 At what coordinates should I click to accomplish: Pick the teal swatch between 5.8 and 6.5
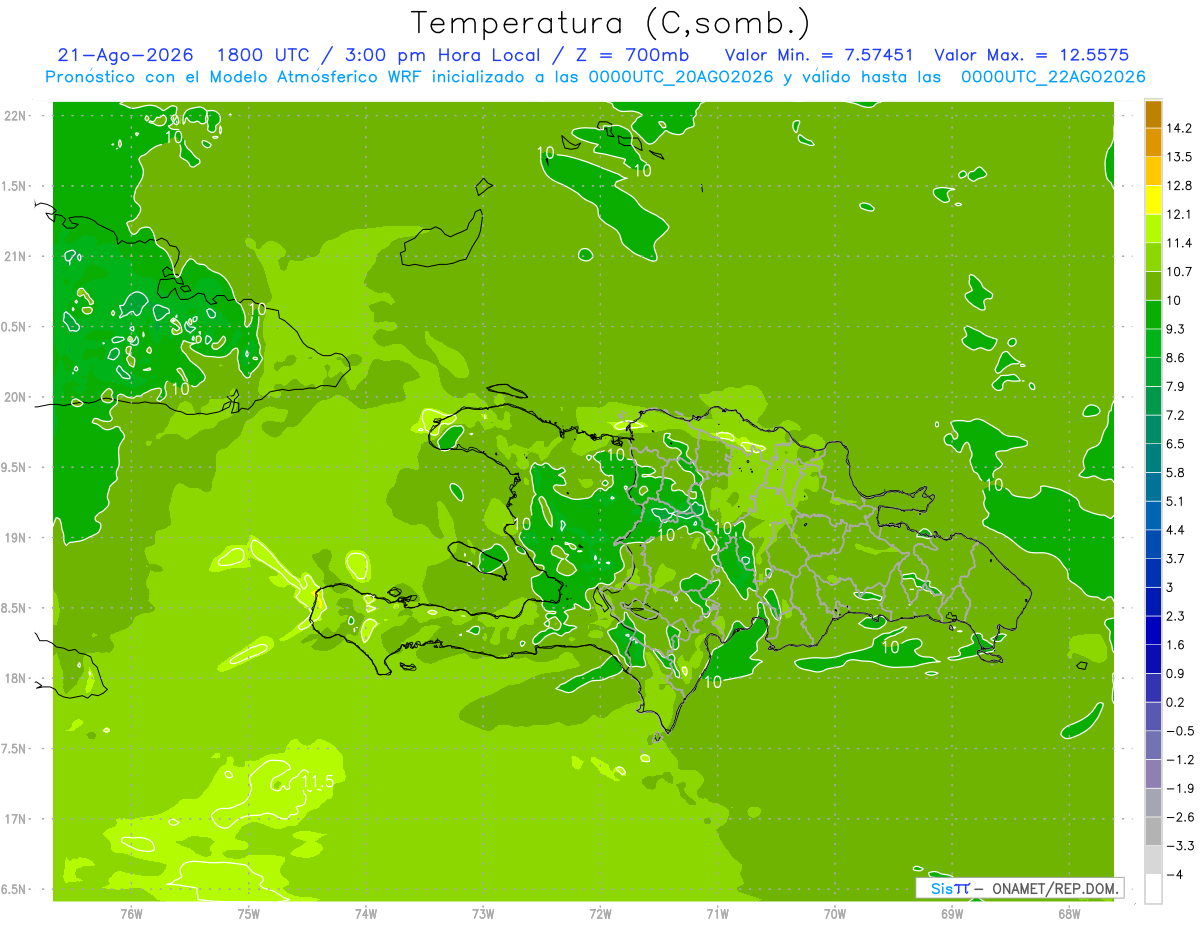(x=1153, y=458)
